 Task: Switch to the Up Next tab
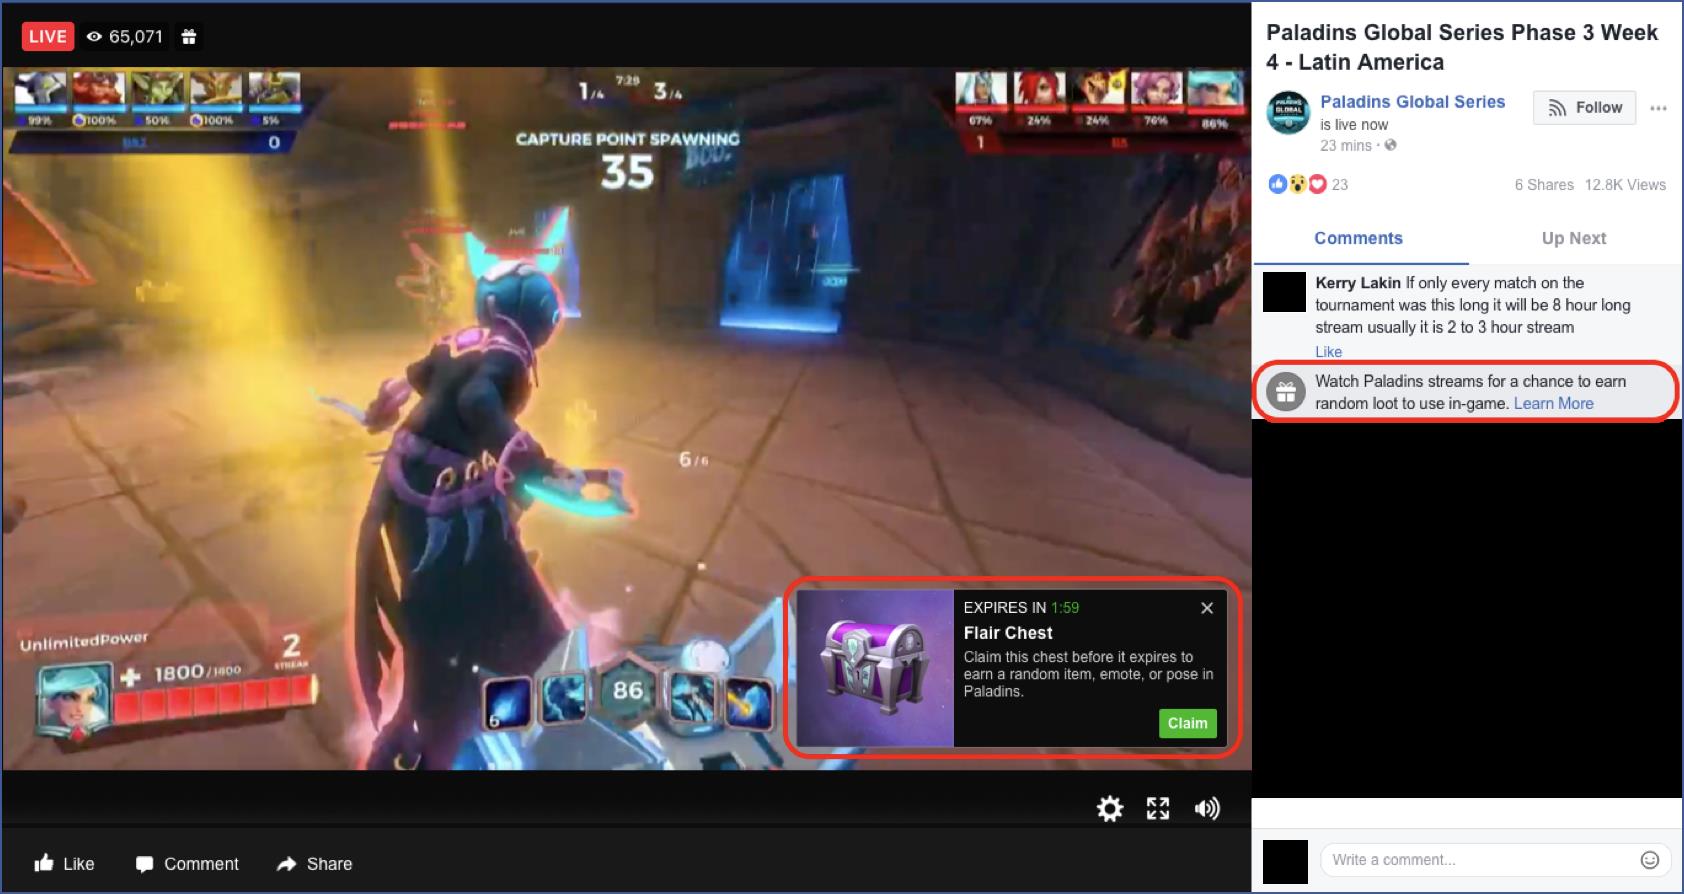1573,238
